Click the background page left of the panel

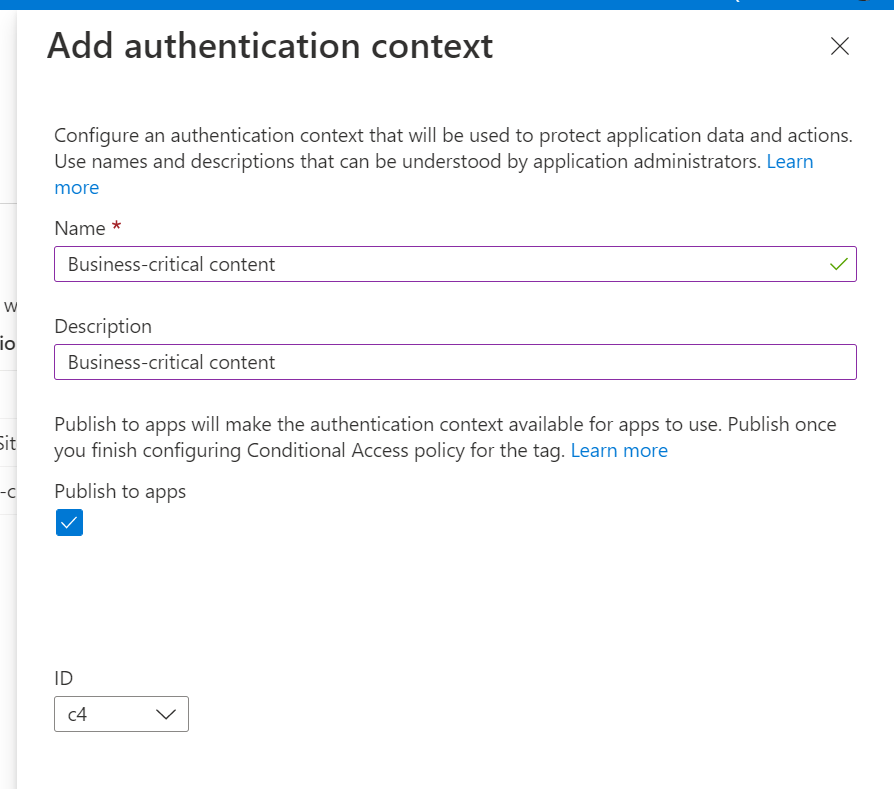[x=8, y=600]
